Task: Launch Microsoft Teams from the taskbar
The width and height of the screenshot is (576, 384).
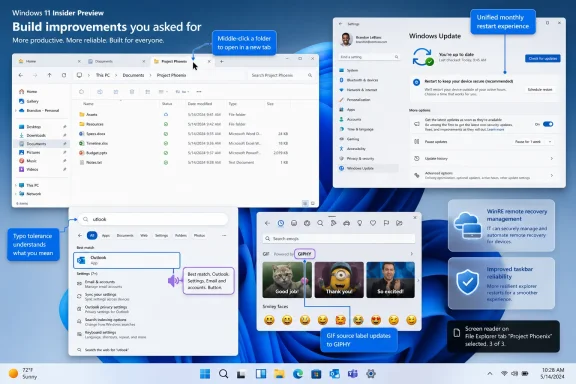Action: pyautogui.click(x=353, y=374)
